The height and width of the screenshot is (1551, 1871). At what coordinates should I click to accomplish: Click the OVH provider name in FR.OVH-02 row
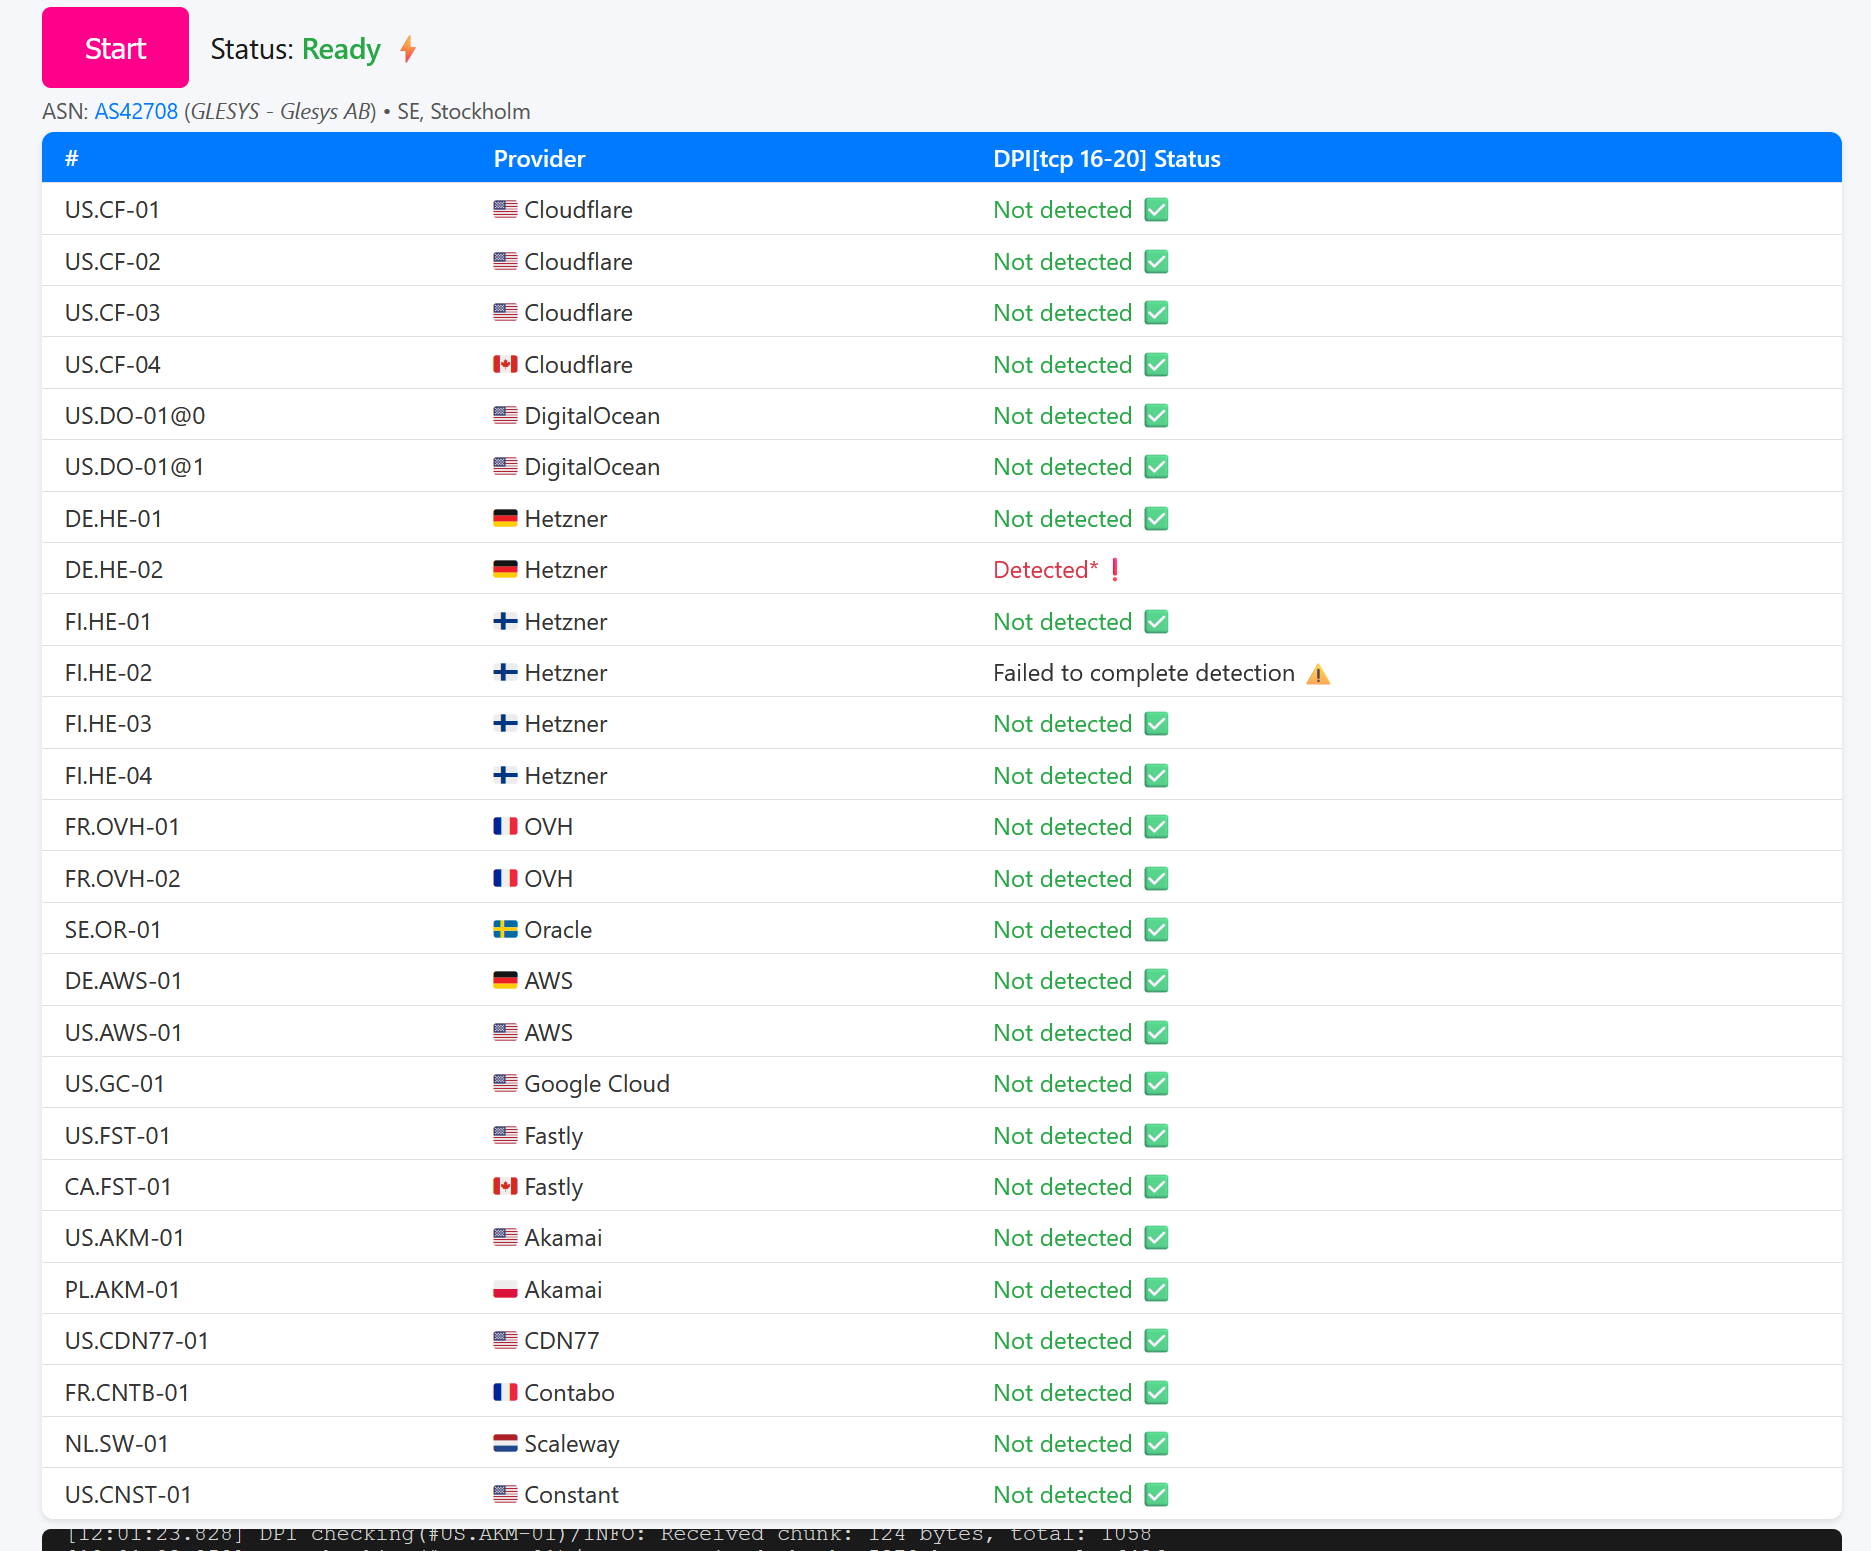549,878
